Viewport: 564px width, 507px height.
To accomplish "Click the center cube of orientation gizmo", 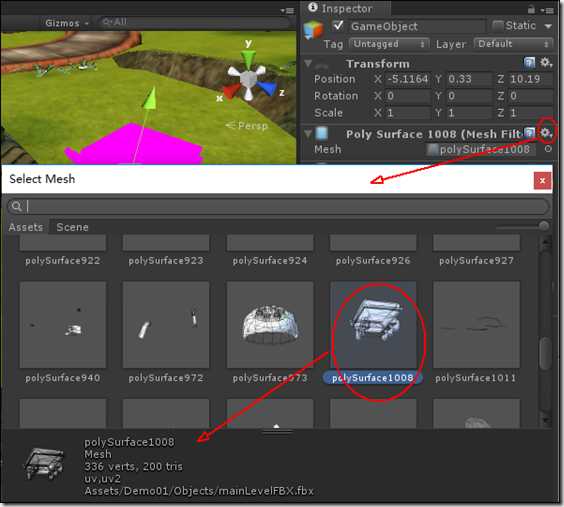I will [248, 79].
